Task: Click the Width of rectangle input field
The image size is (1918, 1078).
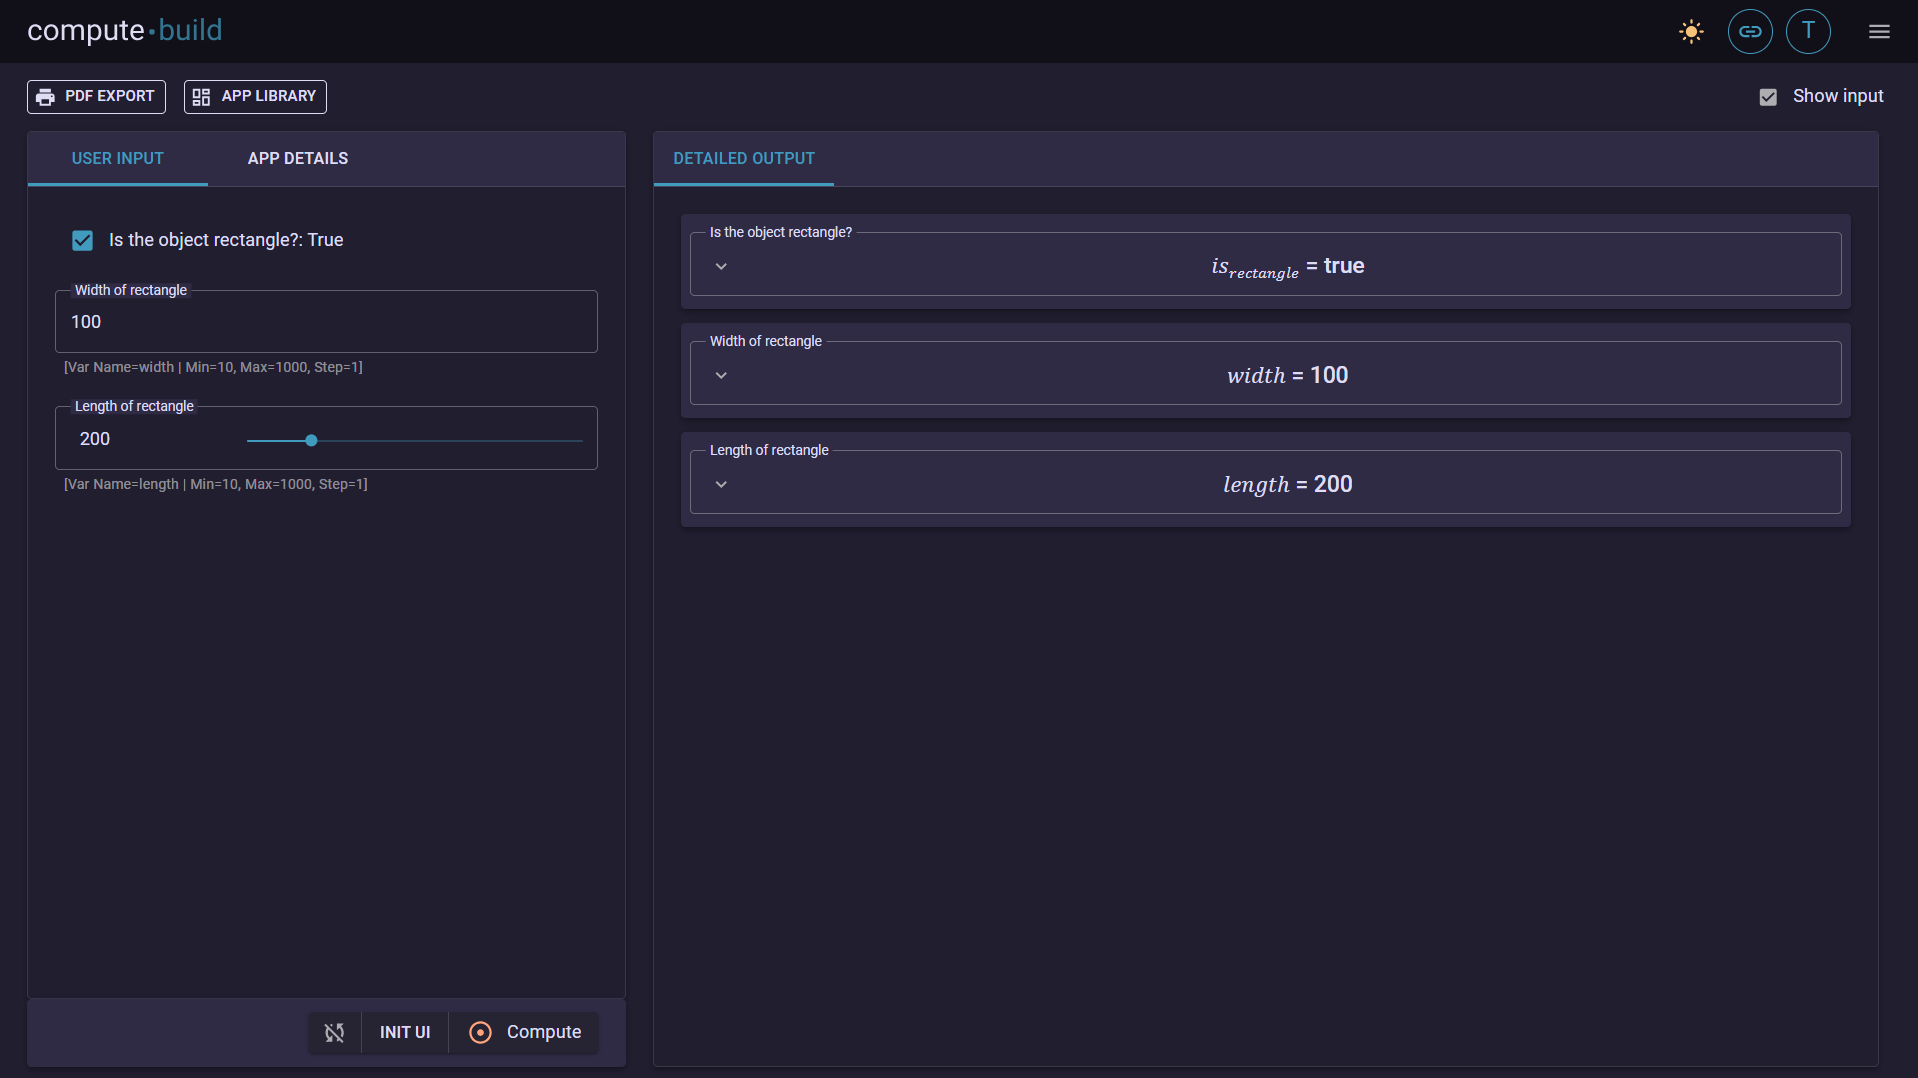Action: point(326,322)
